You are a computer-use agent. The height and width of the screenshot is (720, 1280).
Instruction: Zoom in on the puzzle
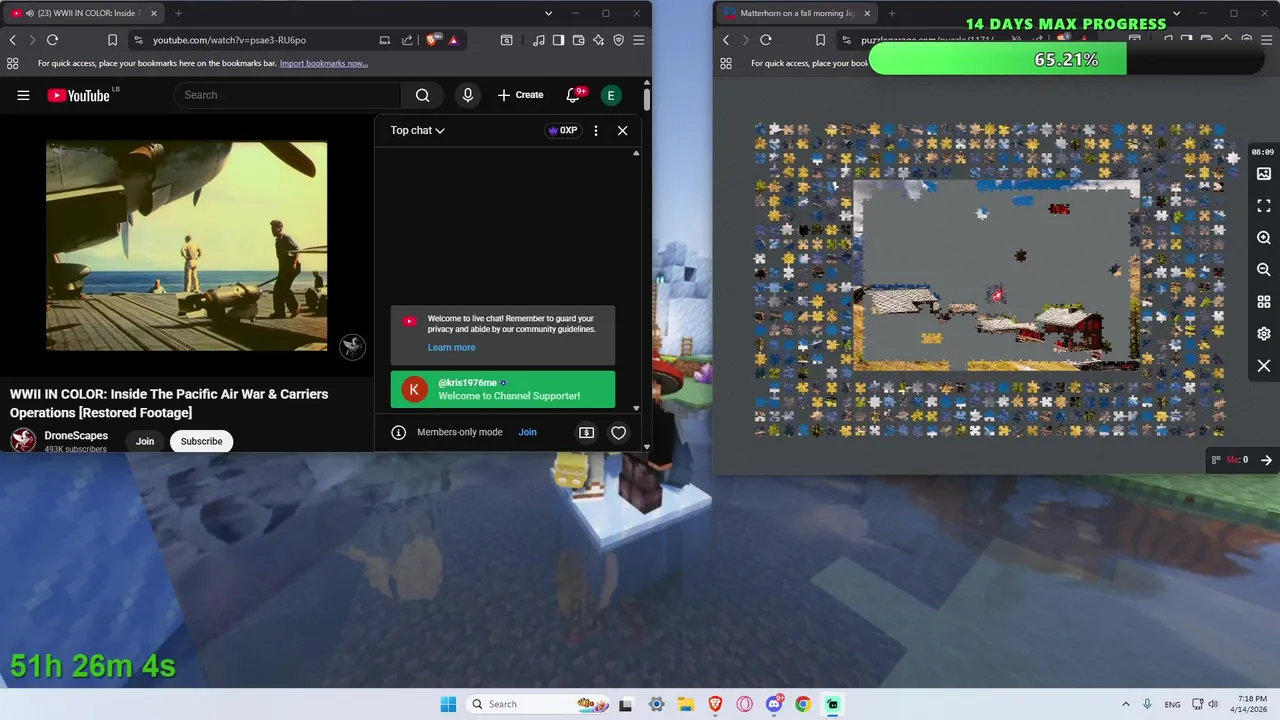(x=1264, y=238)
